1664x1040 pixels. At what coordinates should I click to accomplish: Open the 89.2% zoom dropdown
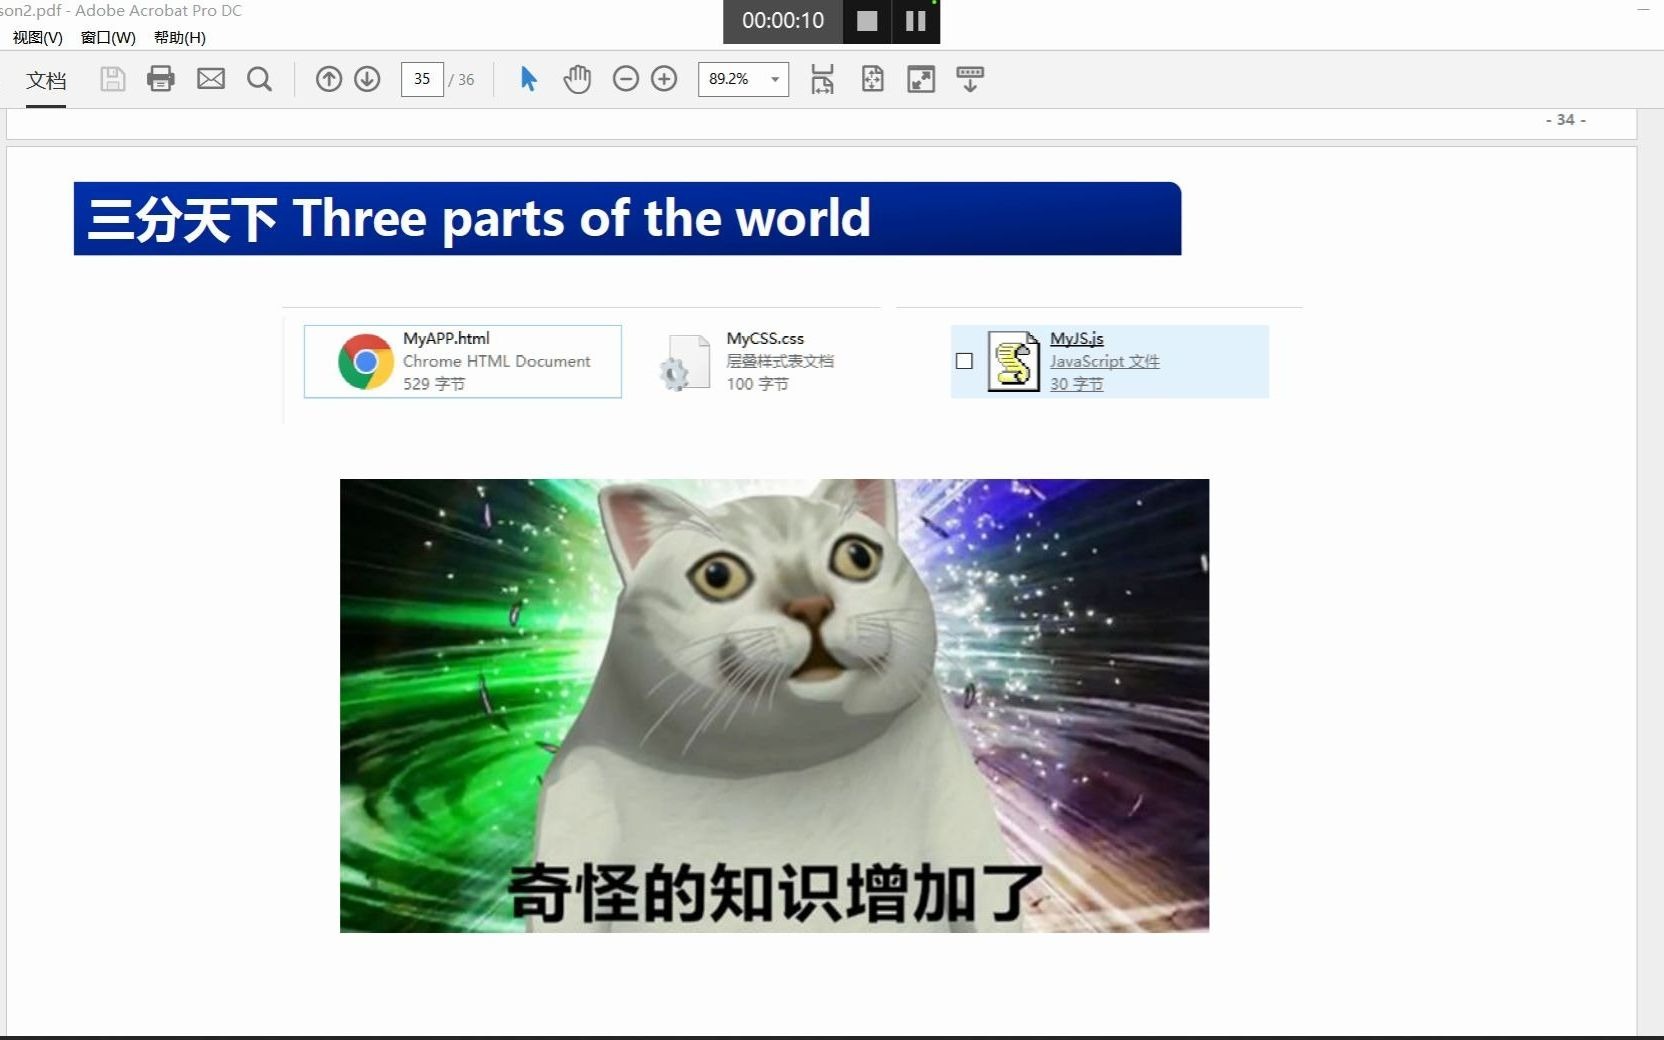tap(743, 79)
